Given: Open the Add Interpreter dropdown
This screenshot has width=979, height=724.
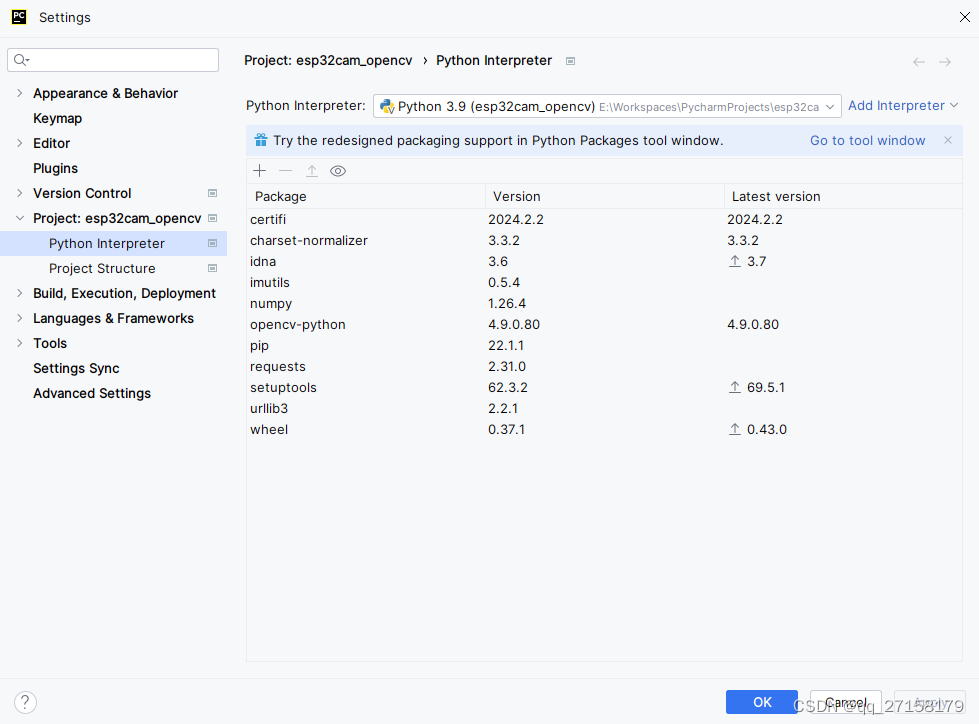Looking at the screenshot, I should (902, 105).
